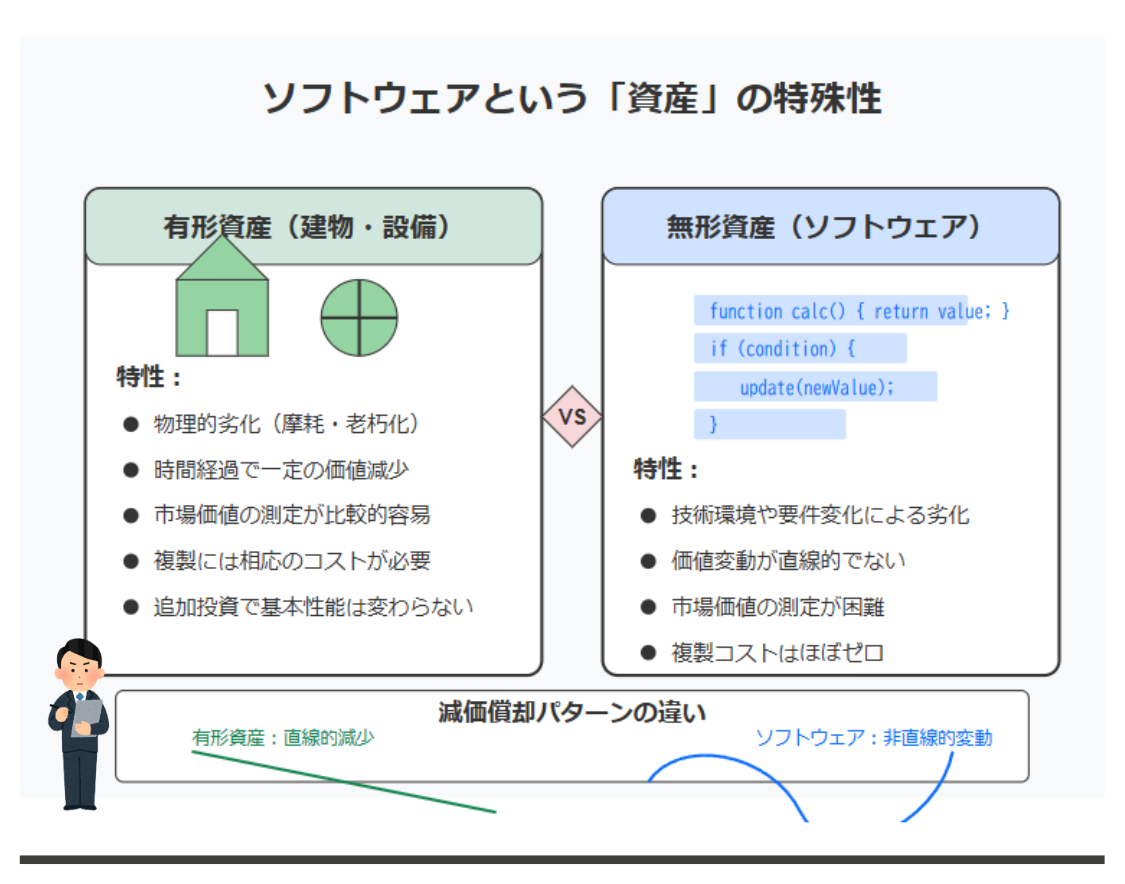Click the pink VS diamond
This screenshot has width=1125, height=884.
tap(572, 417)
